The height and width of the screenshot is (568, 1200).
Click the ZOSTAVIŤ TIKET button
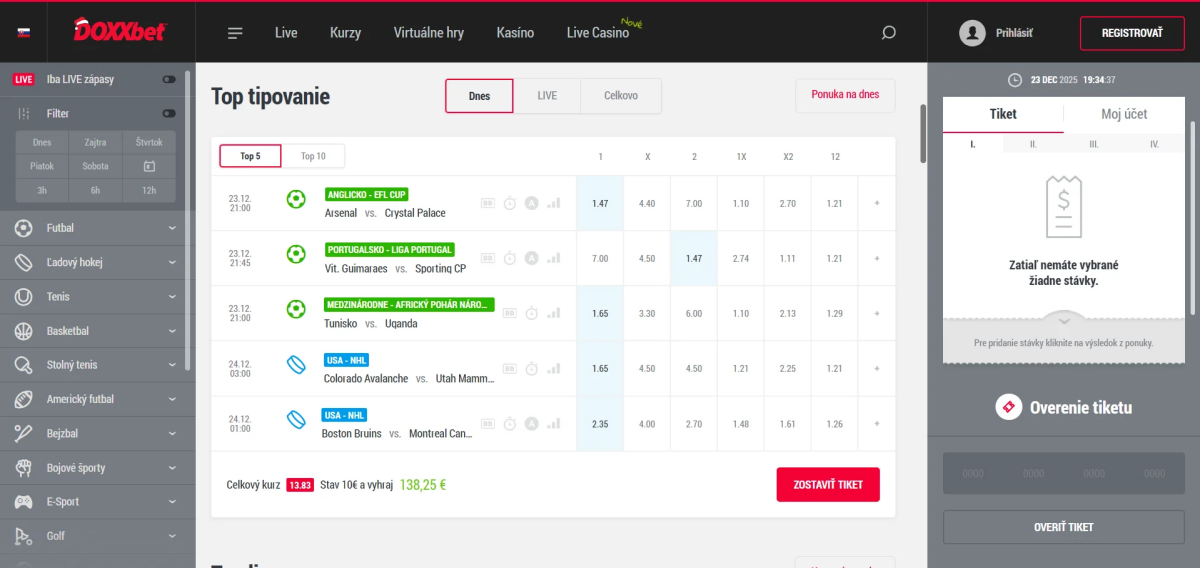point(828,484)
